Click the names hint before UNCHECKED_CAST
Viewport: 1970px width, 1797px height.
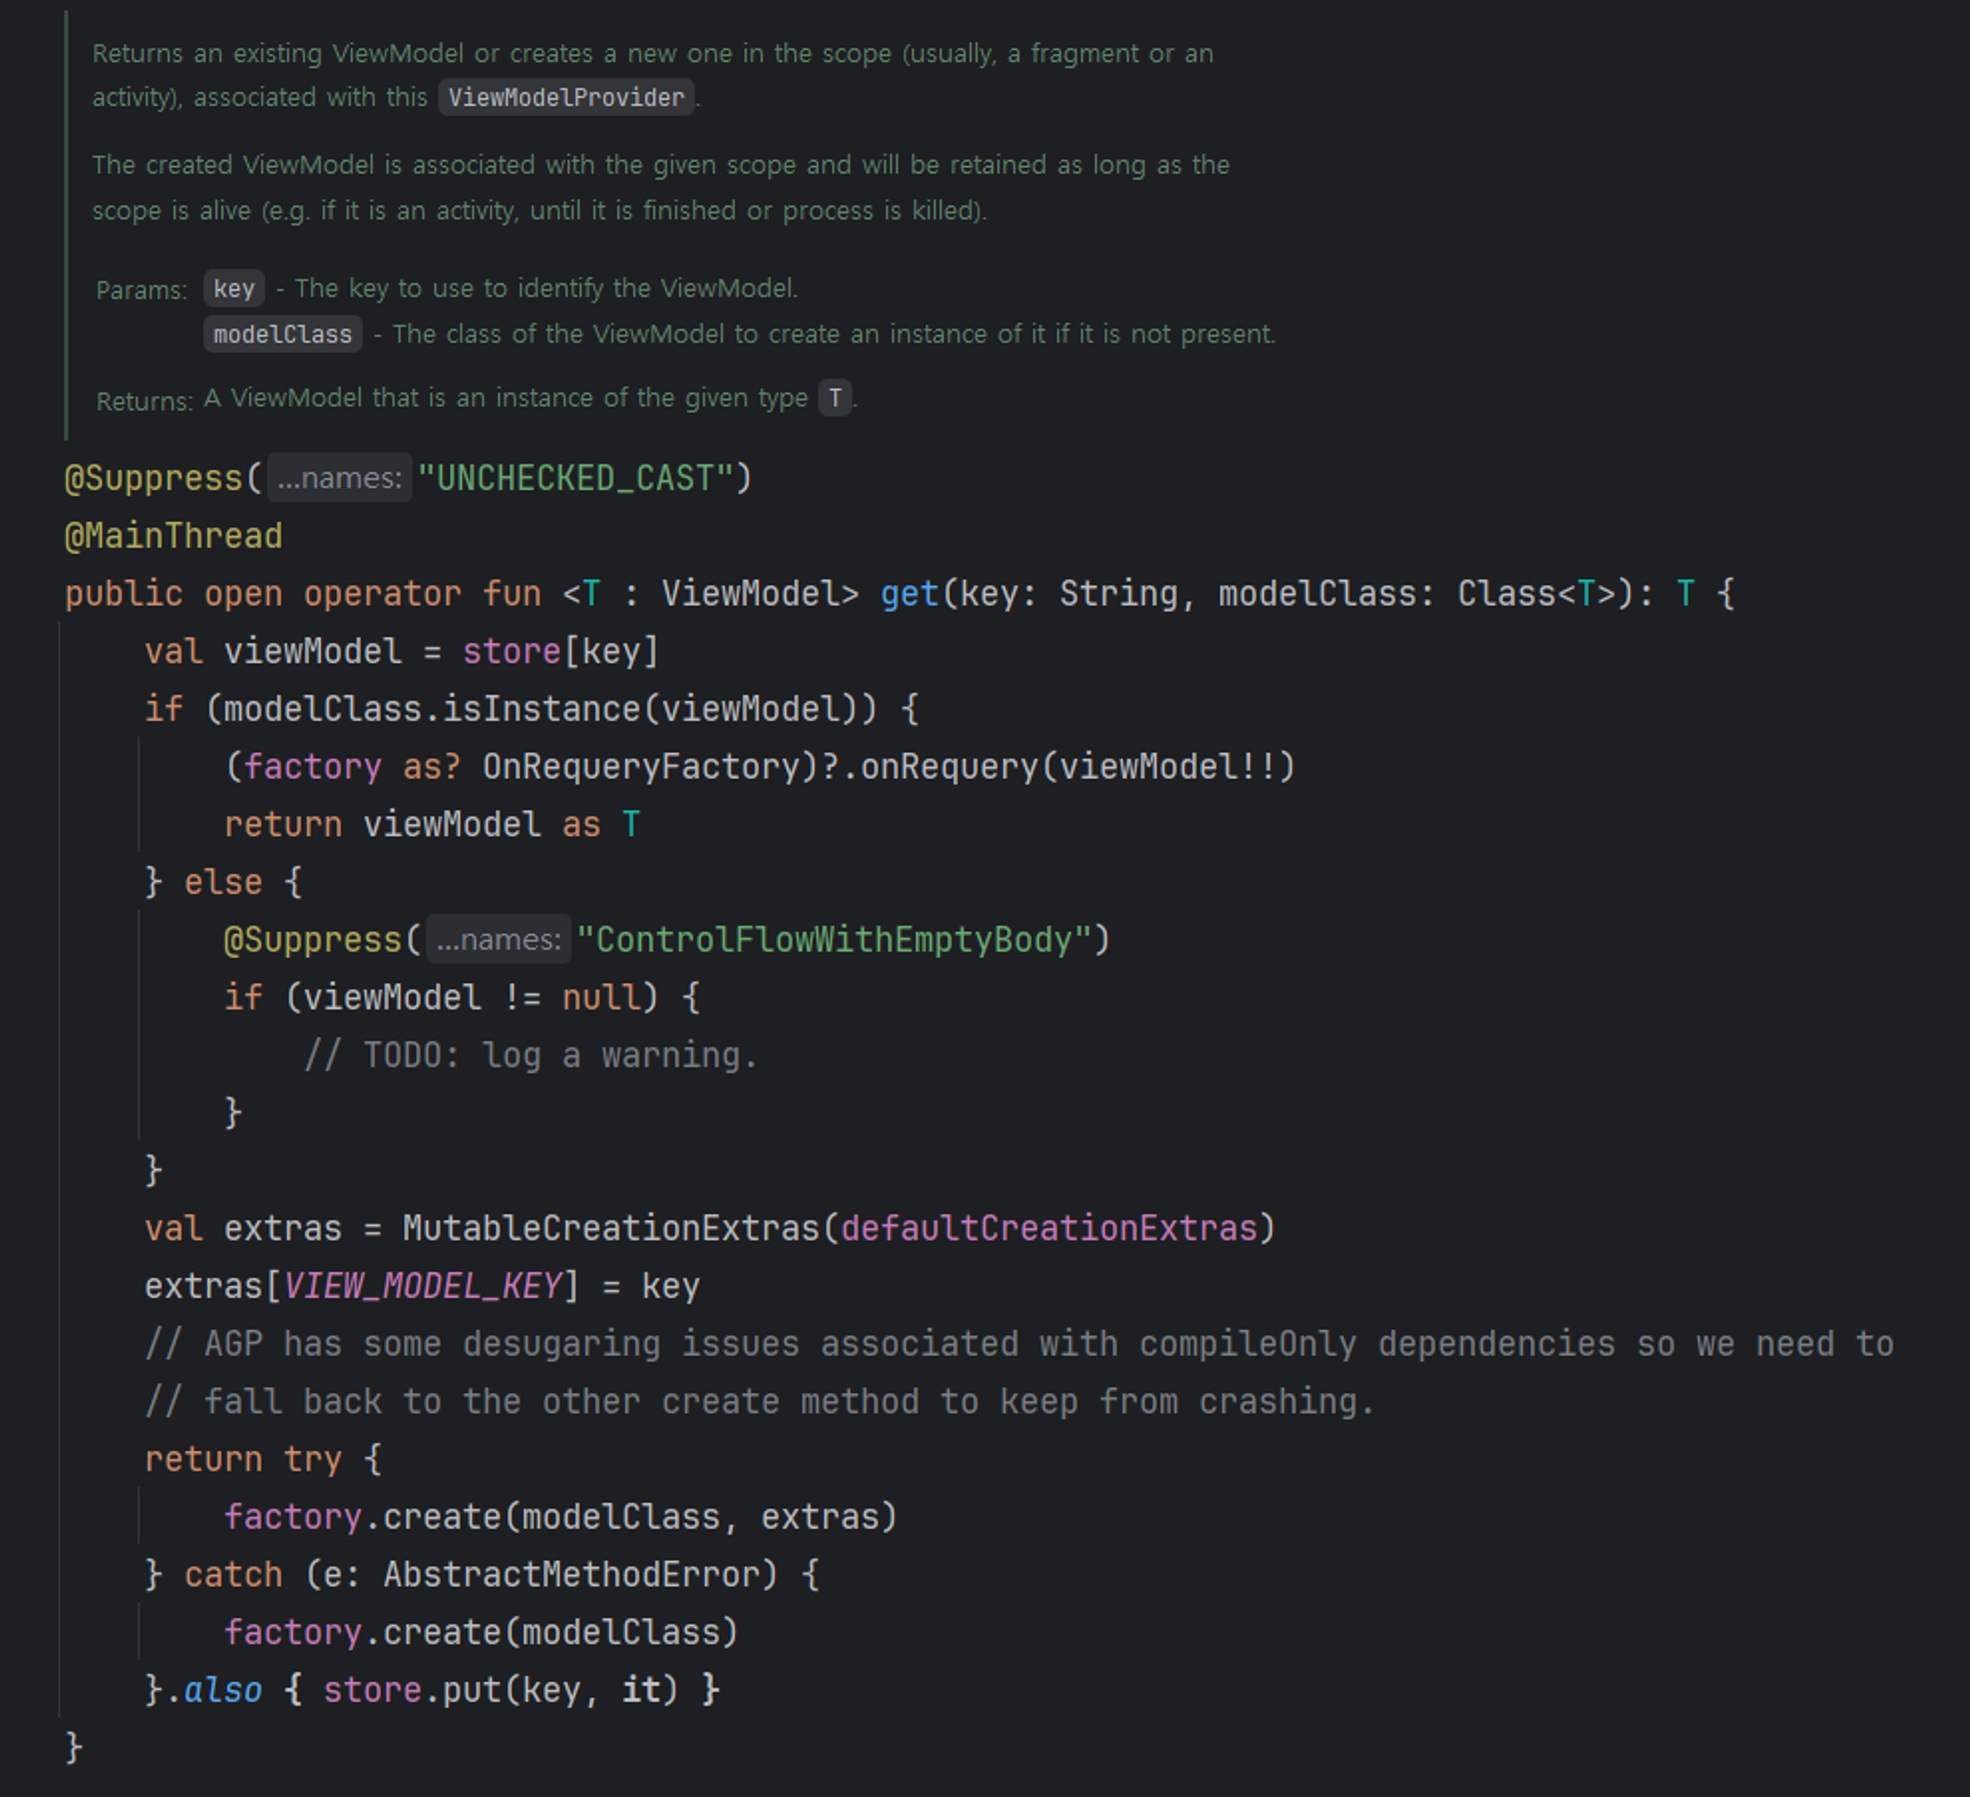coord(339,478)
